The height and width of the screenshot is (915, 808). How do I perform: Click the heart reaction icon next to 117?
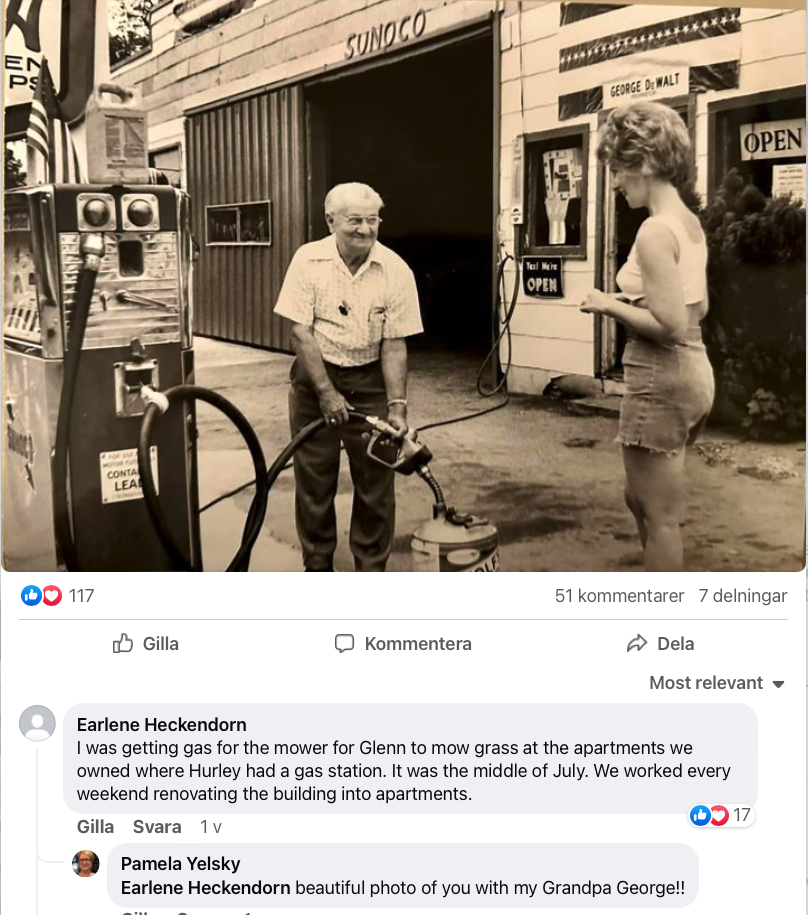[51, 595]
